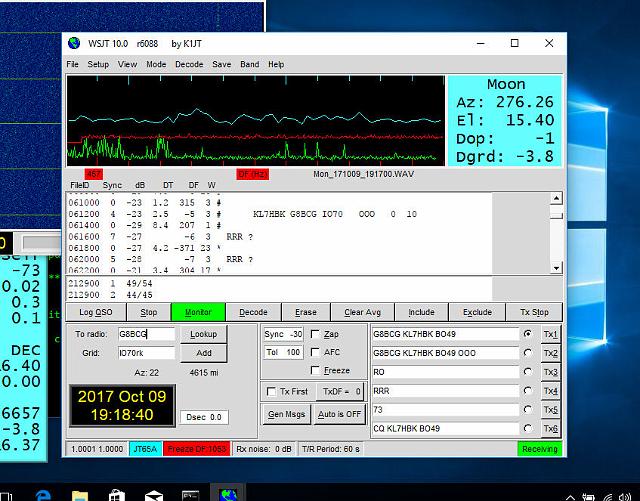Click the Tx3 transmit button
The image size is (640, 501).
(x=550, y=372)
